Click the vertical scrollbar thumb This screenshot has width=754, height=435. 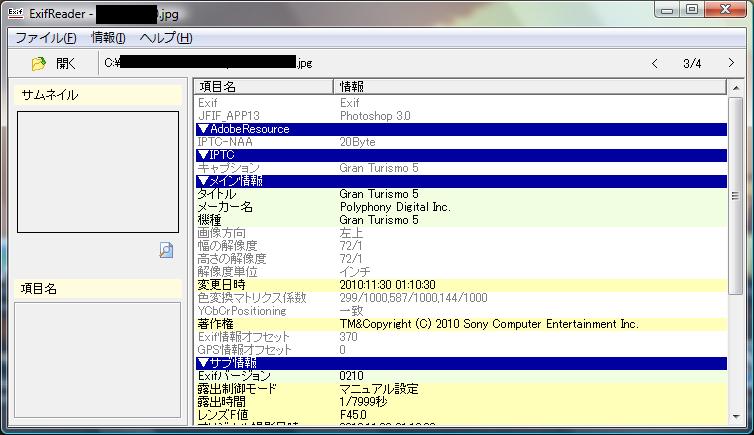coord(736,196)
